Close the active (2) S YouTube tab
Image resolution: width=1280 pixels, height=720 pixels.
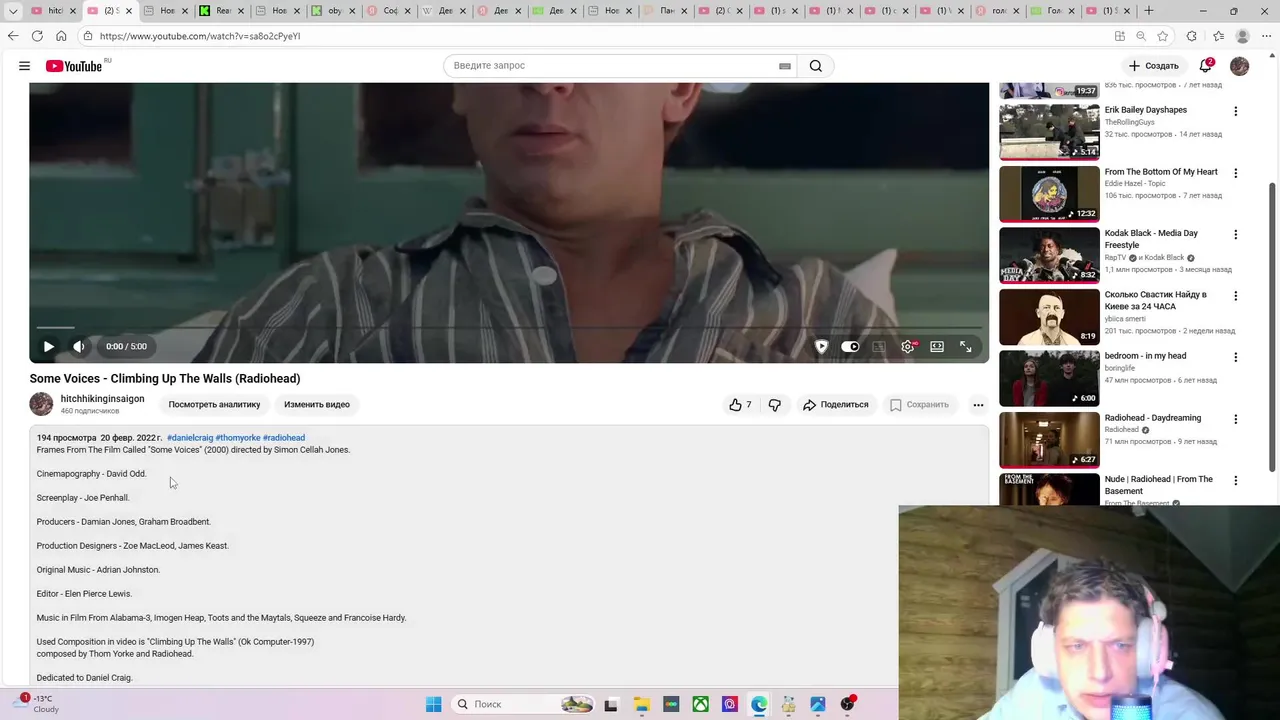(x=128, y=11)
